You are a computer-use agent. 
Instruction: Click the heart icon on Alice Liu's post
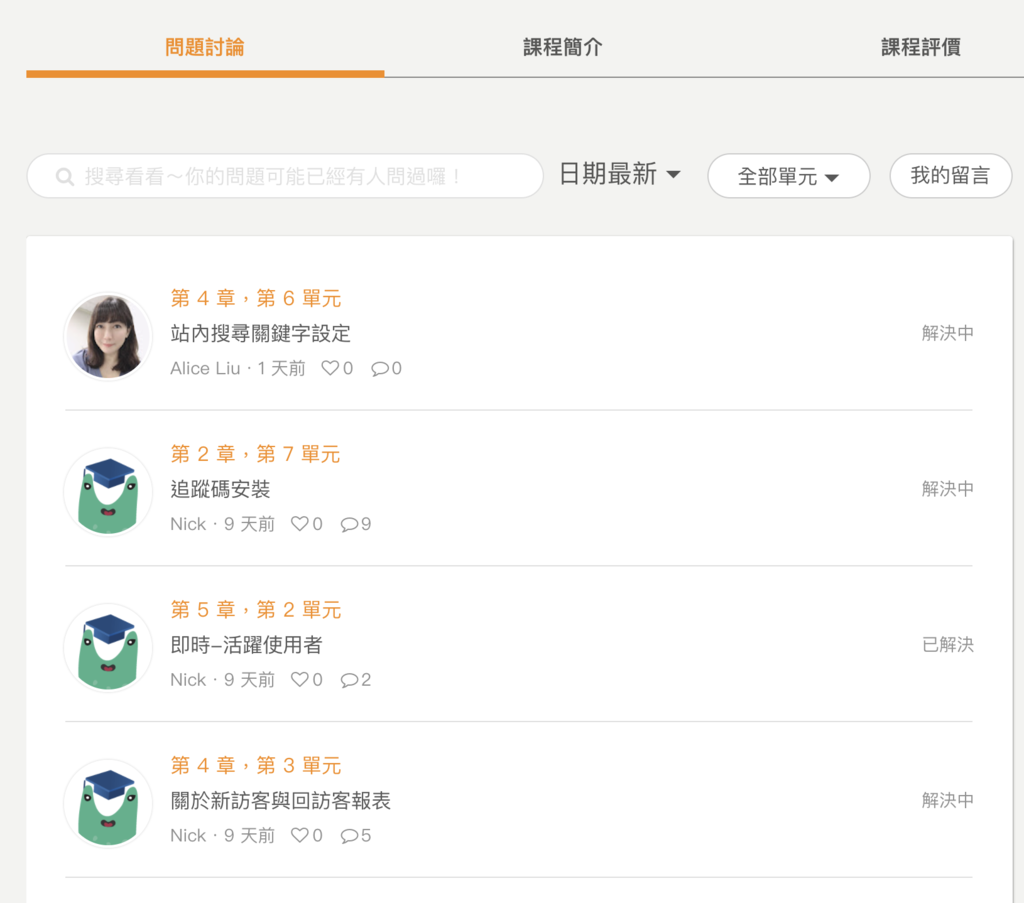(x=330, y=368)
